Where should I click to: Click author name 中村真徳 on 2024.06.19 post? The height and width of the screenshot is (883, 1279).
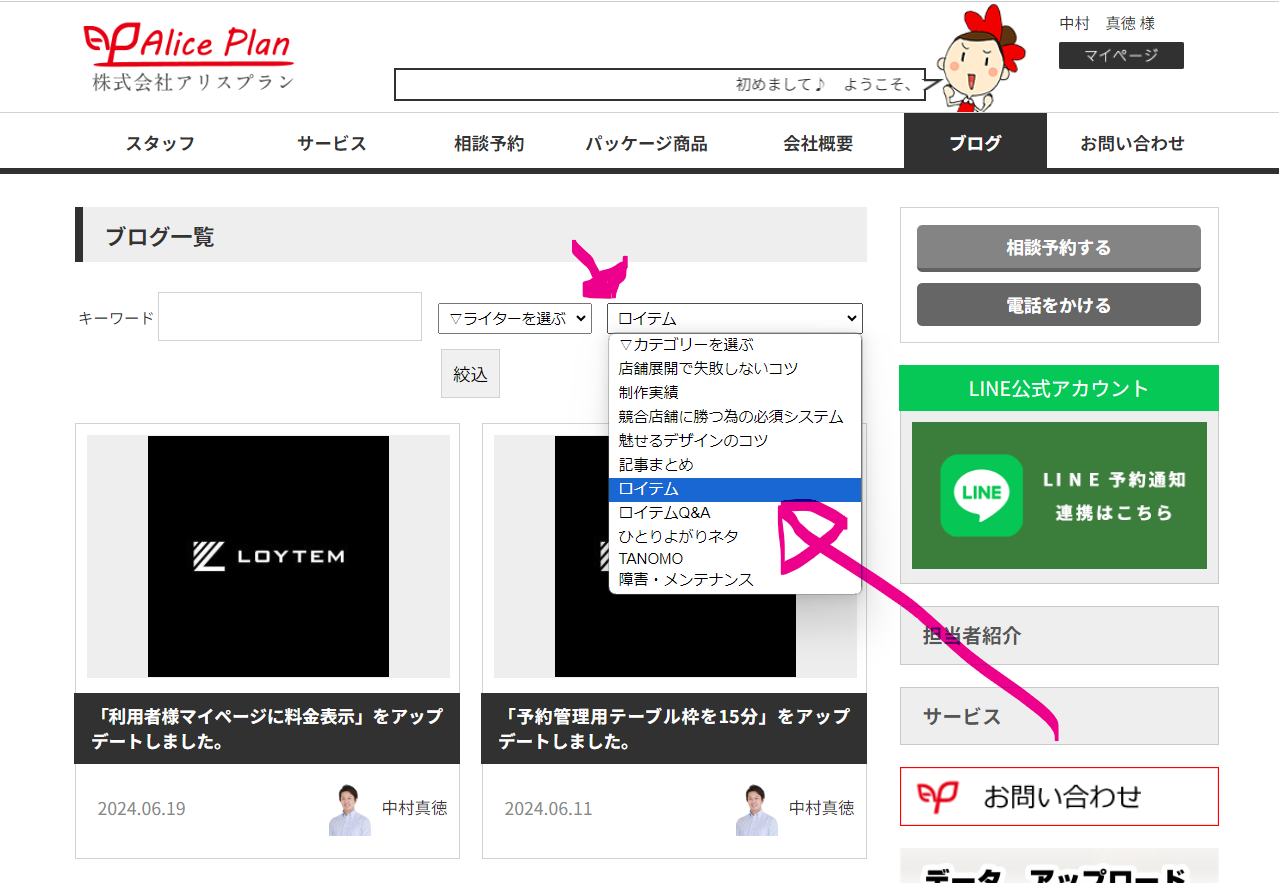click(x=414, y=808)
